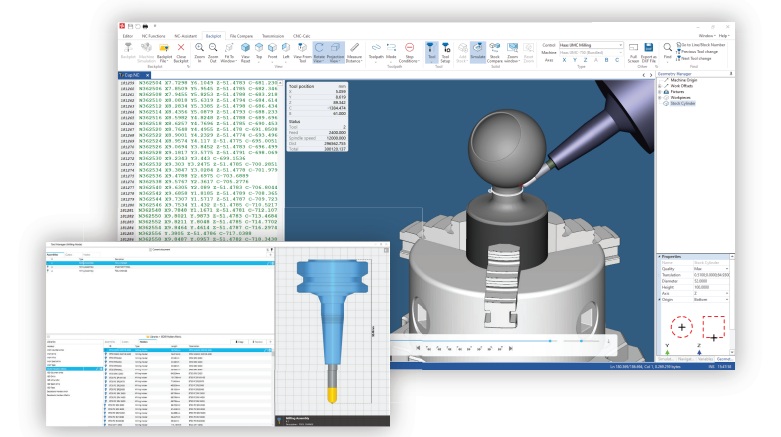Click Export as DXF File icon
Viewport: 781px width, 437px height.
click(x=649, y=48)
